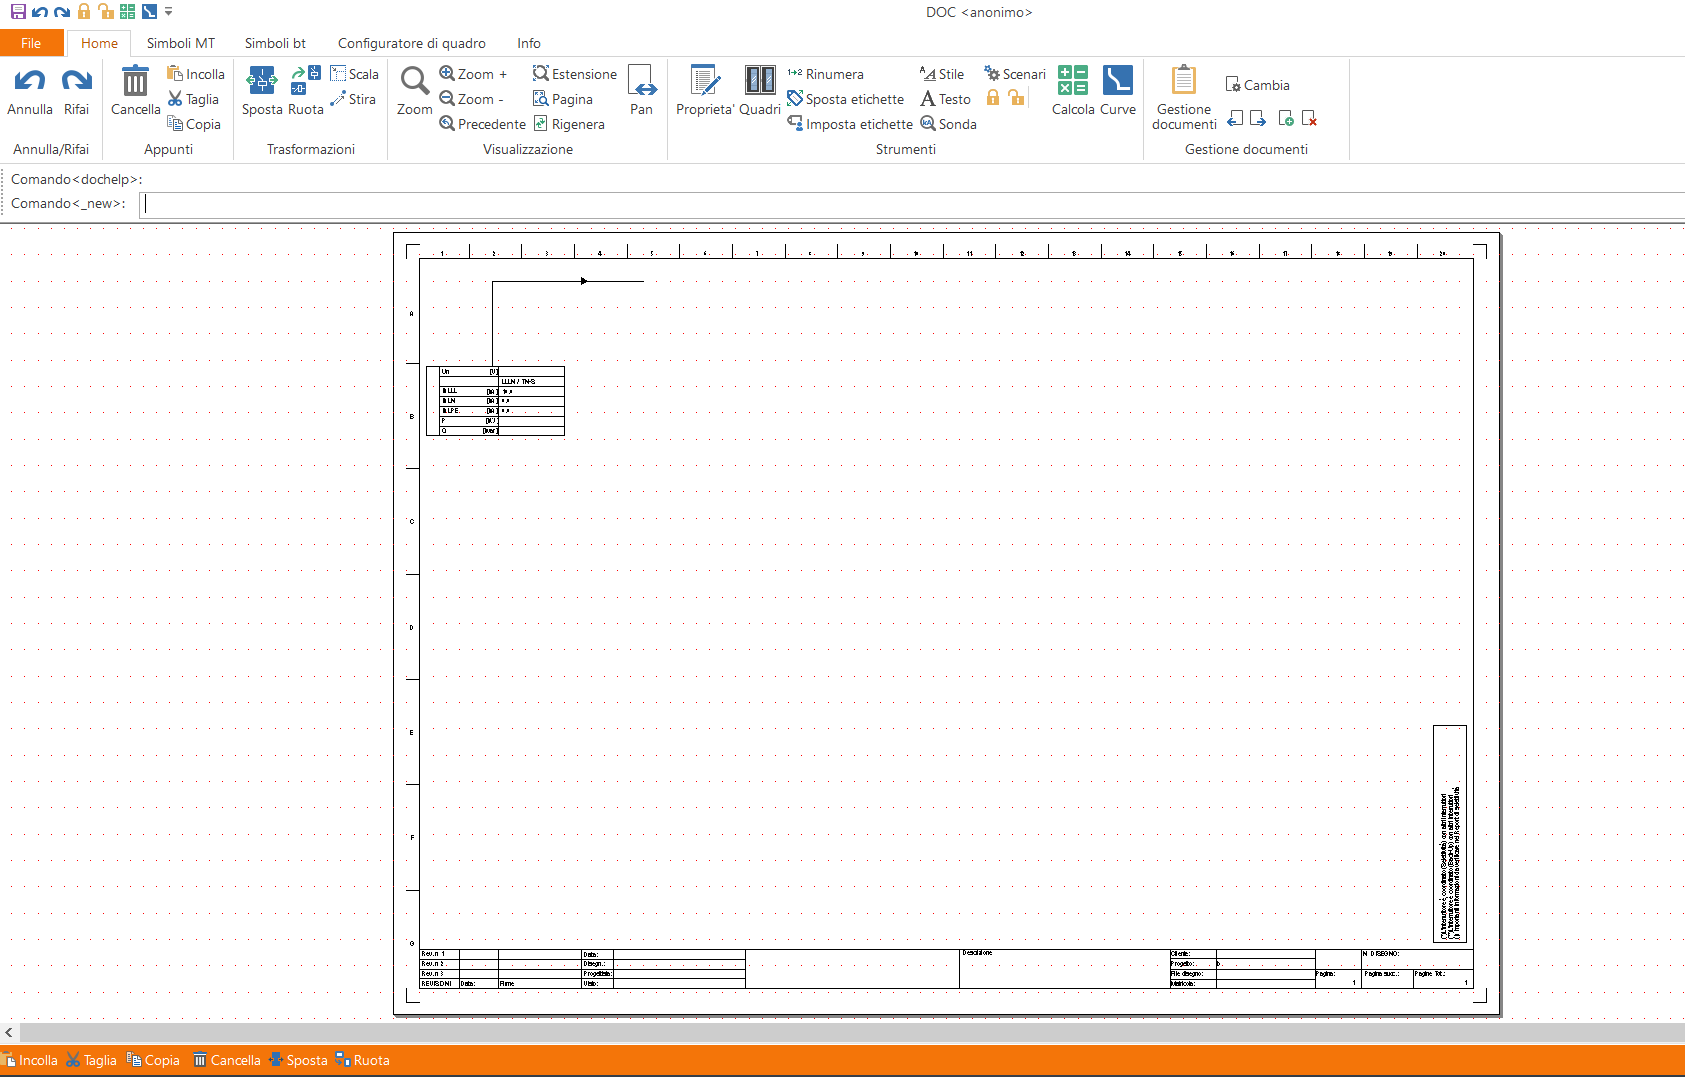
Task: Open Gestione documenti clipboard icon
Action: 1183,81
